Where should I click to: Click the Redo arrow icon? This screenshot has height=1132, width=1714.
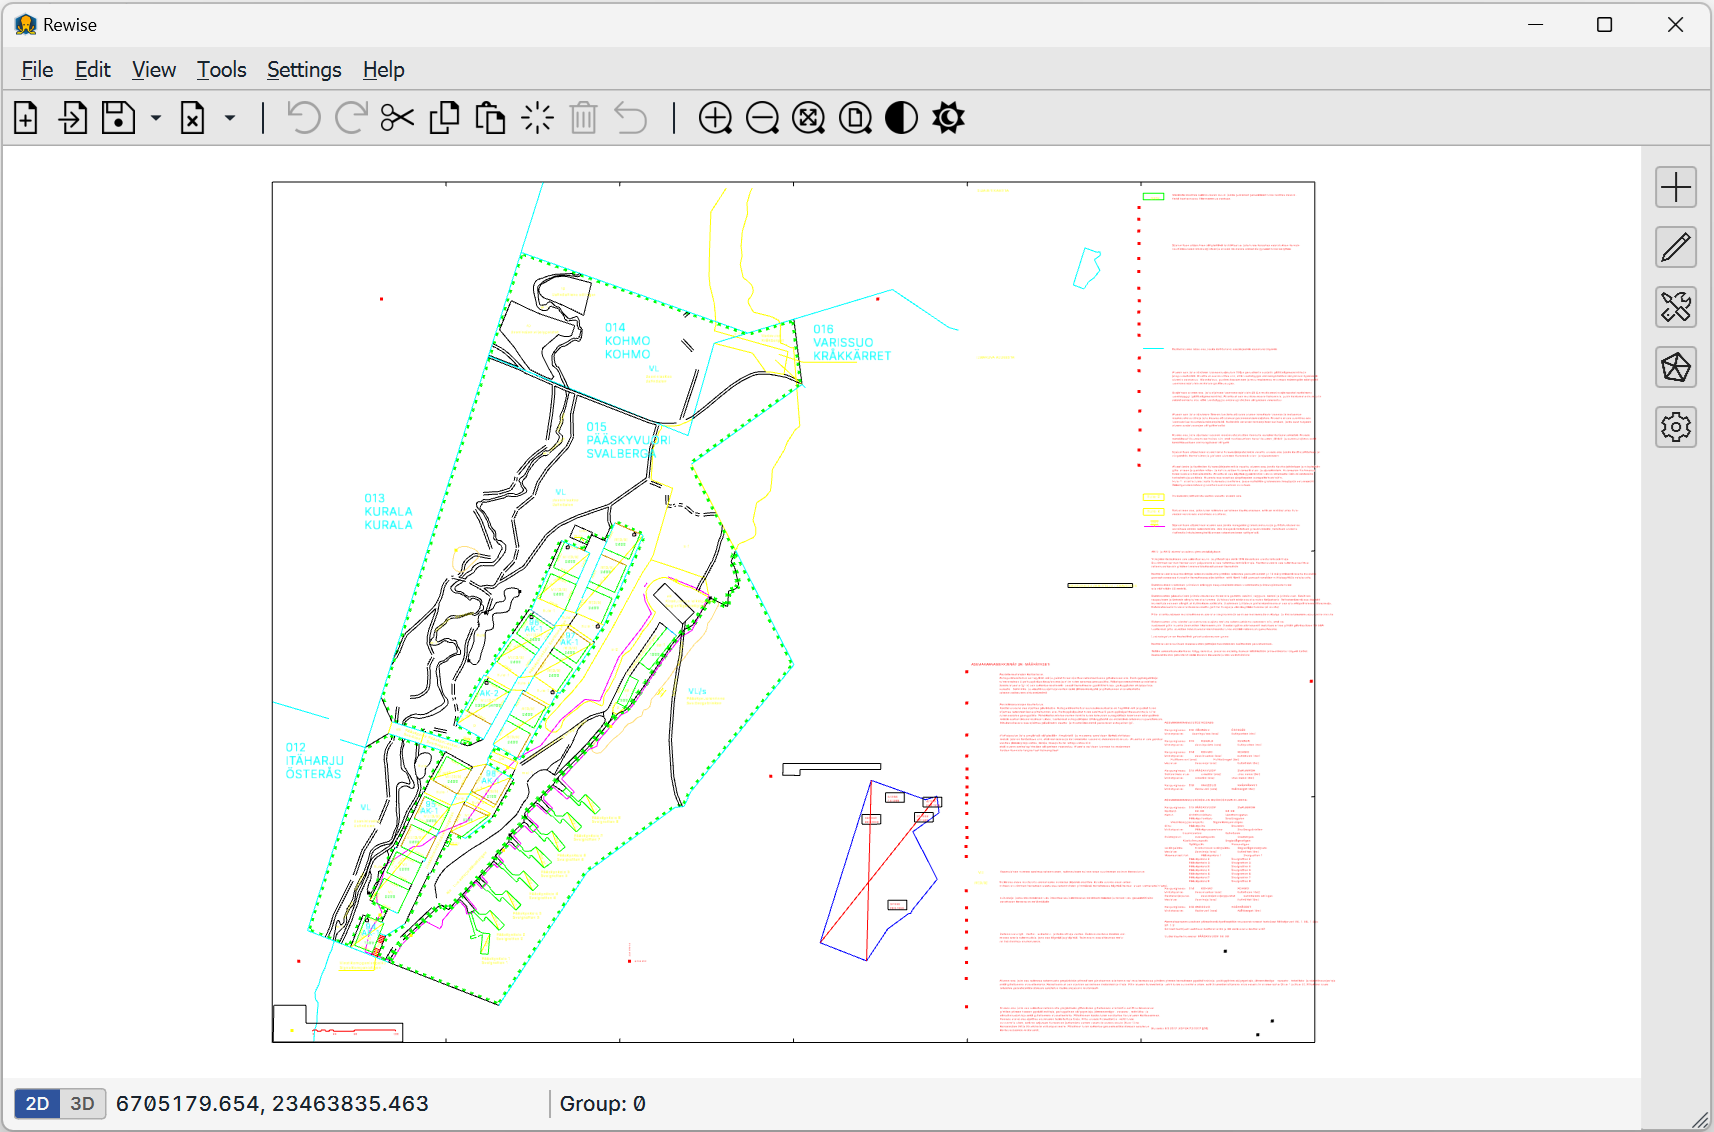[350, 118]
